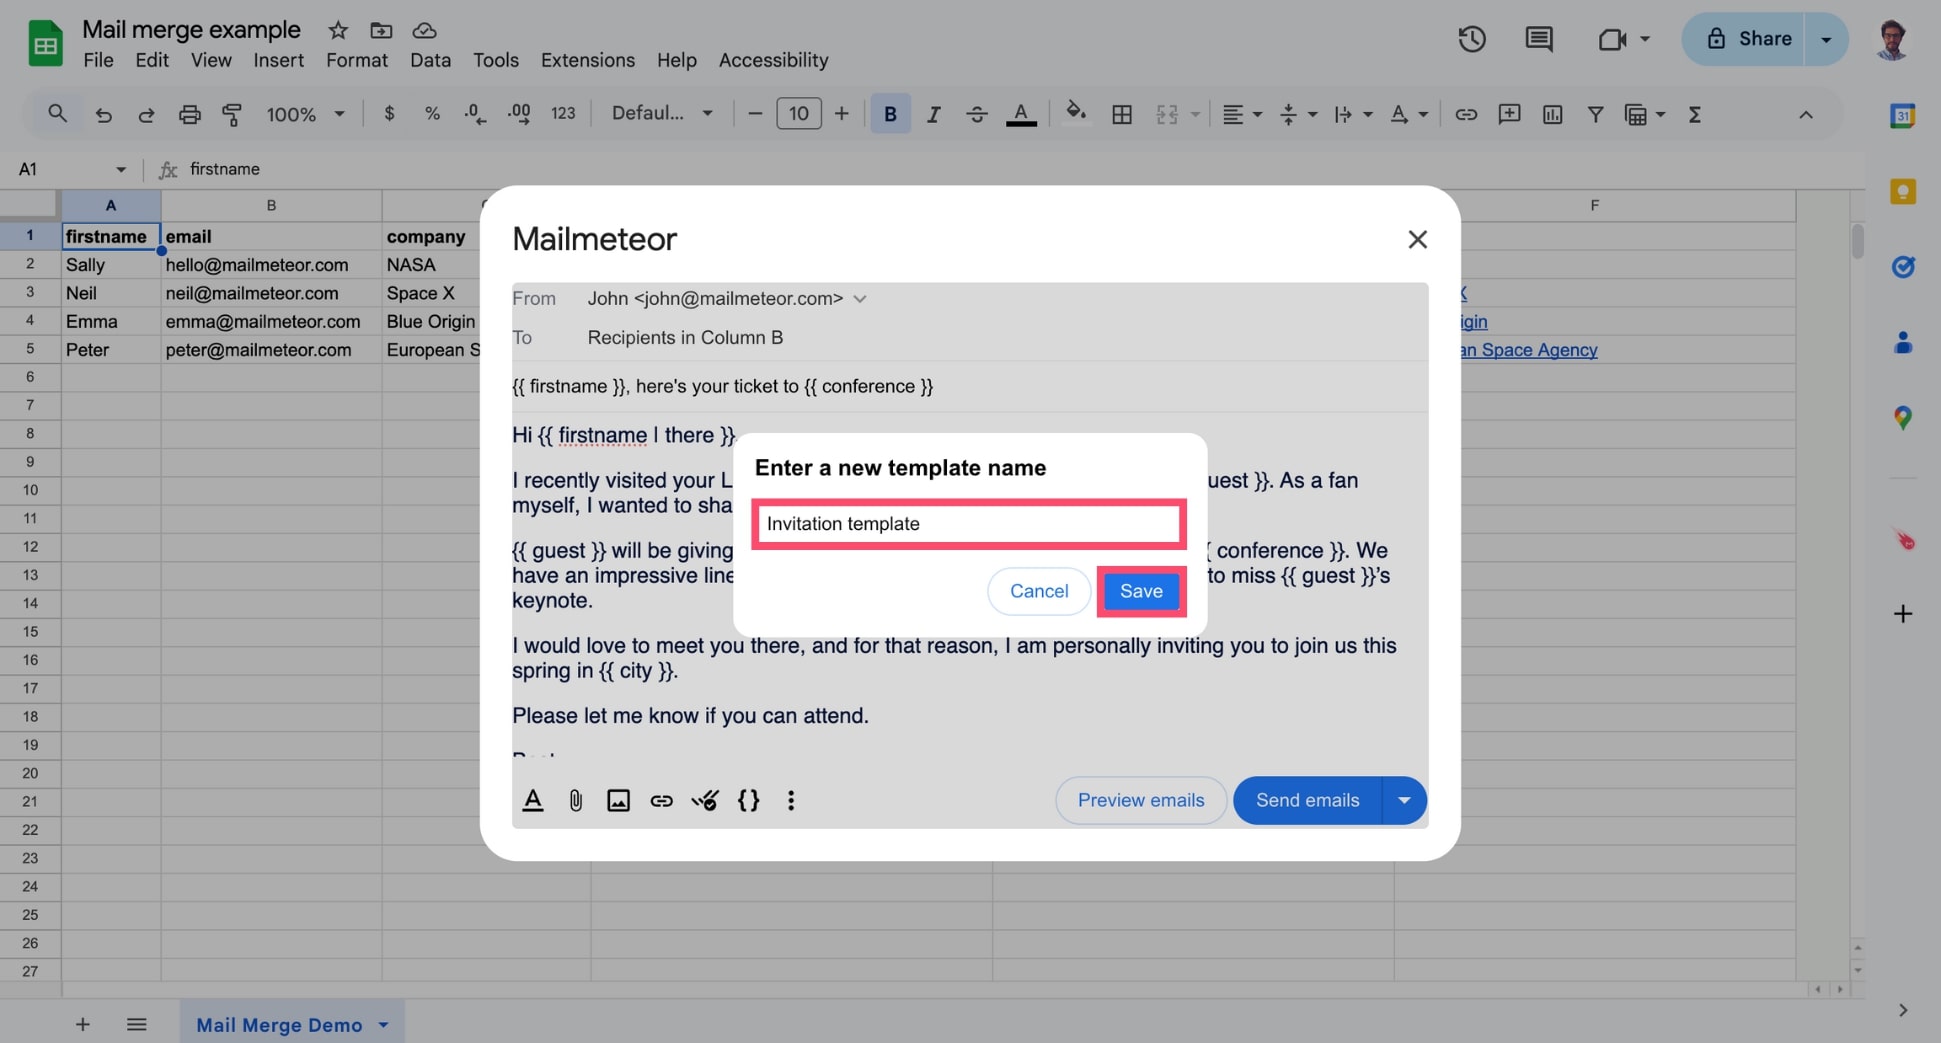
Task: Add a new sheet
Action: click(83, 1025)
